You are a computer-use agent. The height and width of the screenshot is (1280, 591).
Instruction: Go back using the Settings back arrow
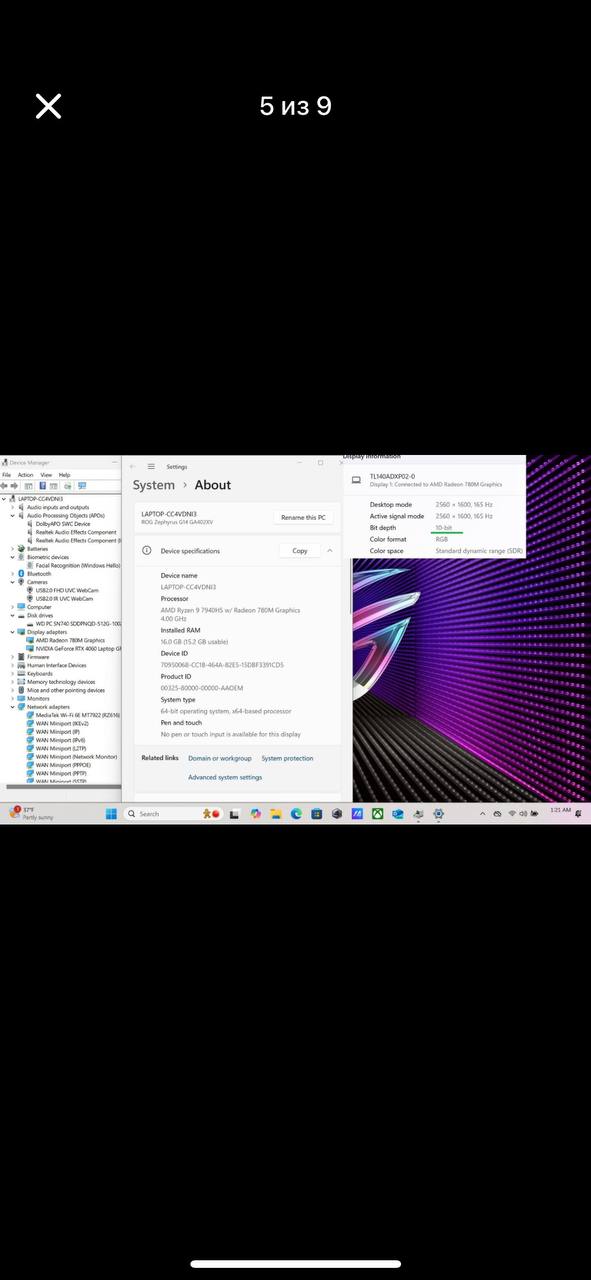tap(133, 466)
